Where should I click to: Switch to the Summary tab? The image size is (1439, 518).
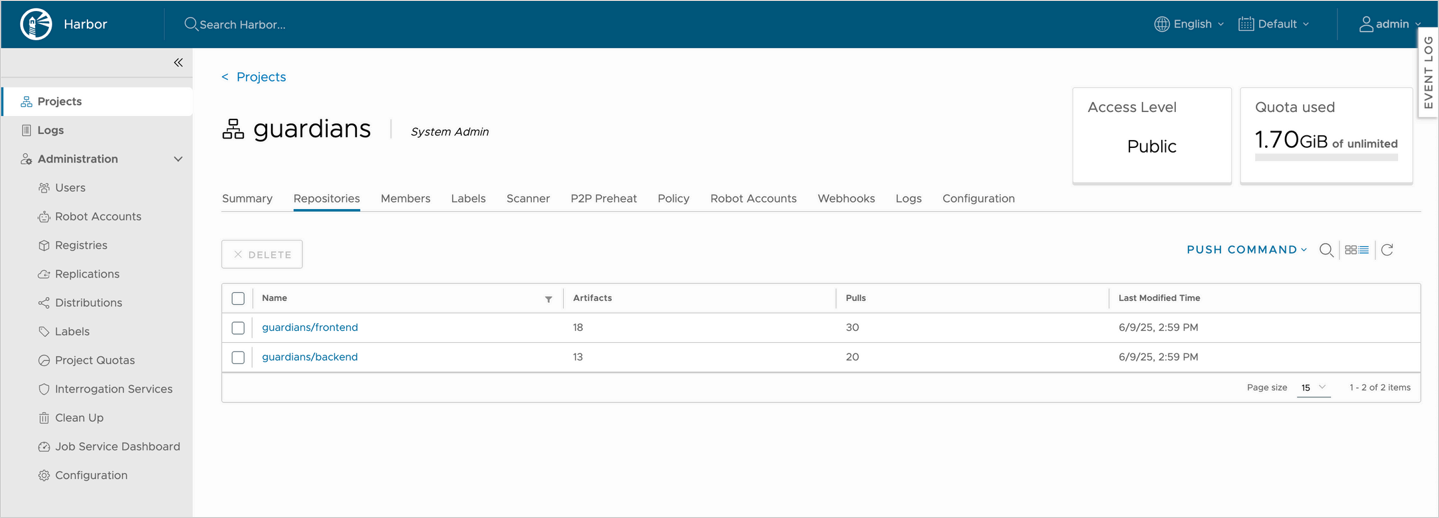[247, 198]
